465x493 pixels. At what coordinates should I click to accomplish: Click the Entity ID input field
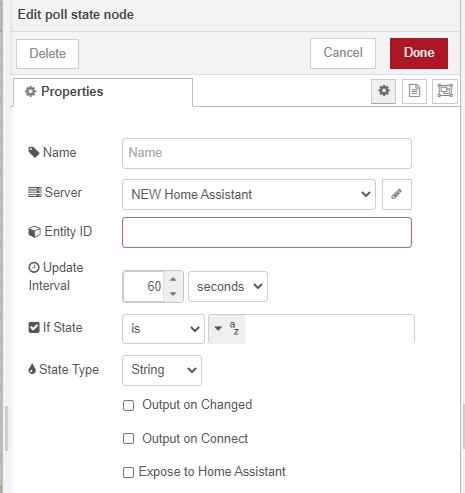(x=267, y=232)
